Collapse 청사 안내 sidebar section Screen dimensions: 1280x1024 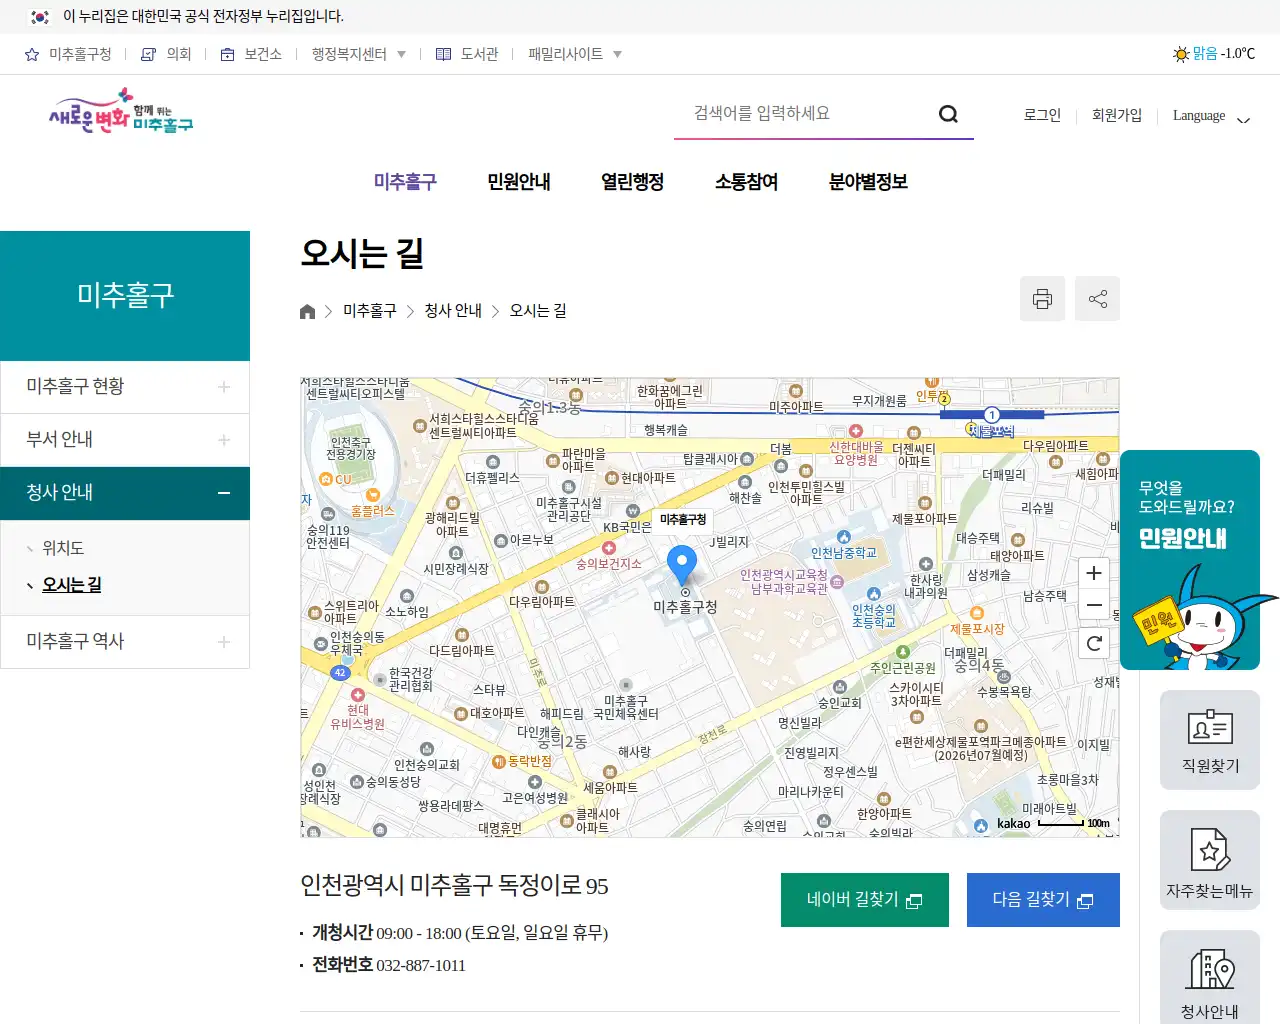tap(125, 493)
